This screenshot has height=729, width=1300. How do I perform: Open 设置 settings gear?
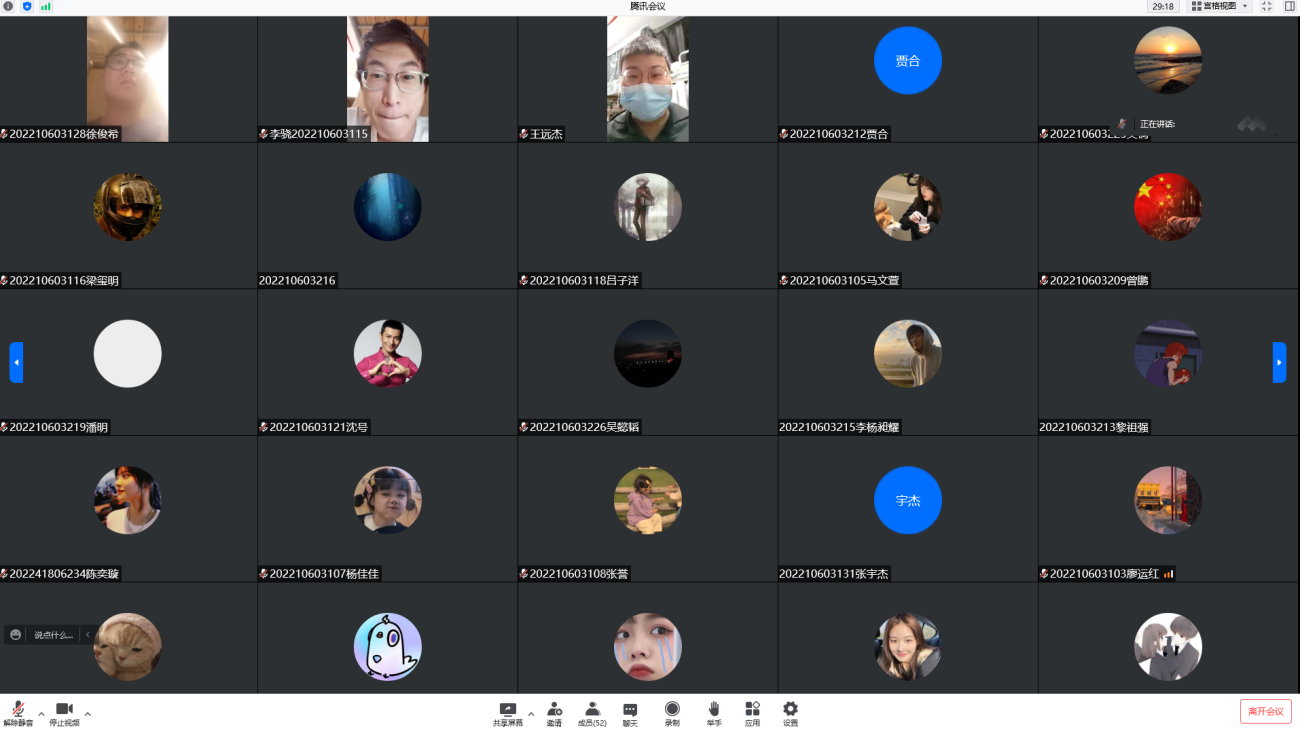click(x=790, y=712)
